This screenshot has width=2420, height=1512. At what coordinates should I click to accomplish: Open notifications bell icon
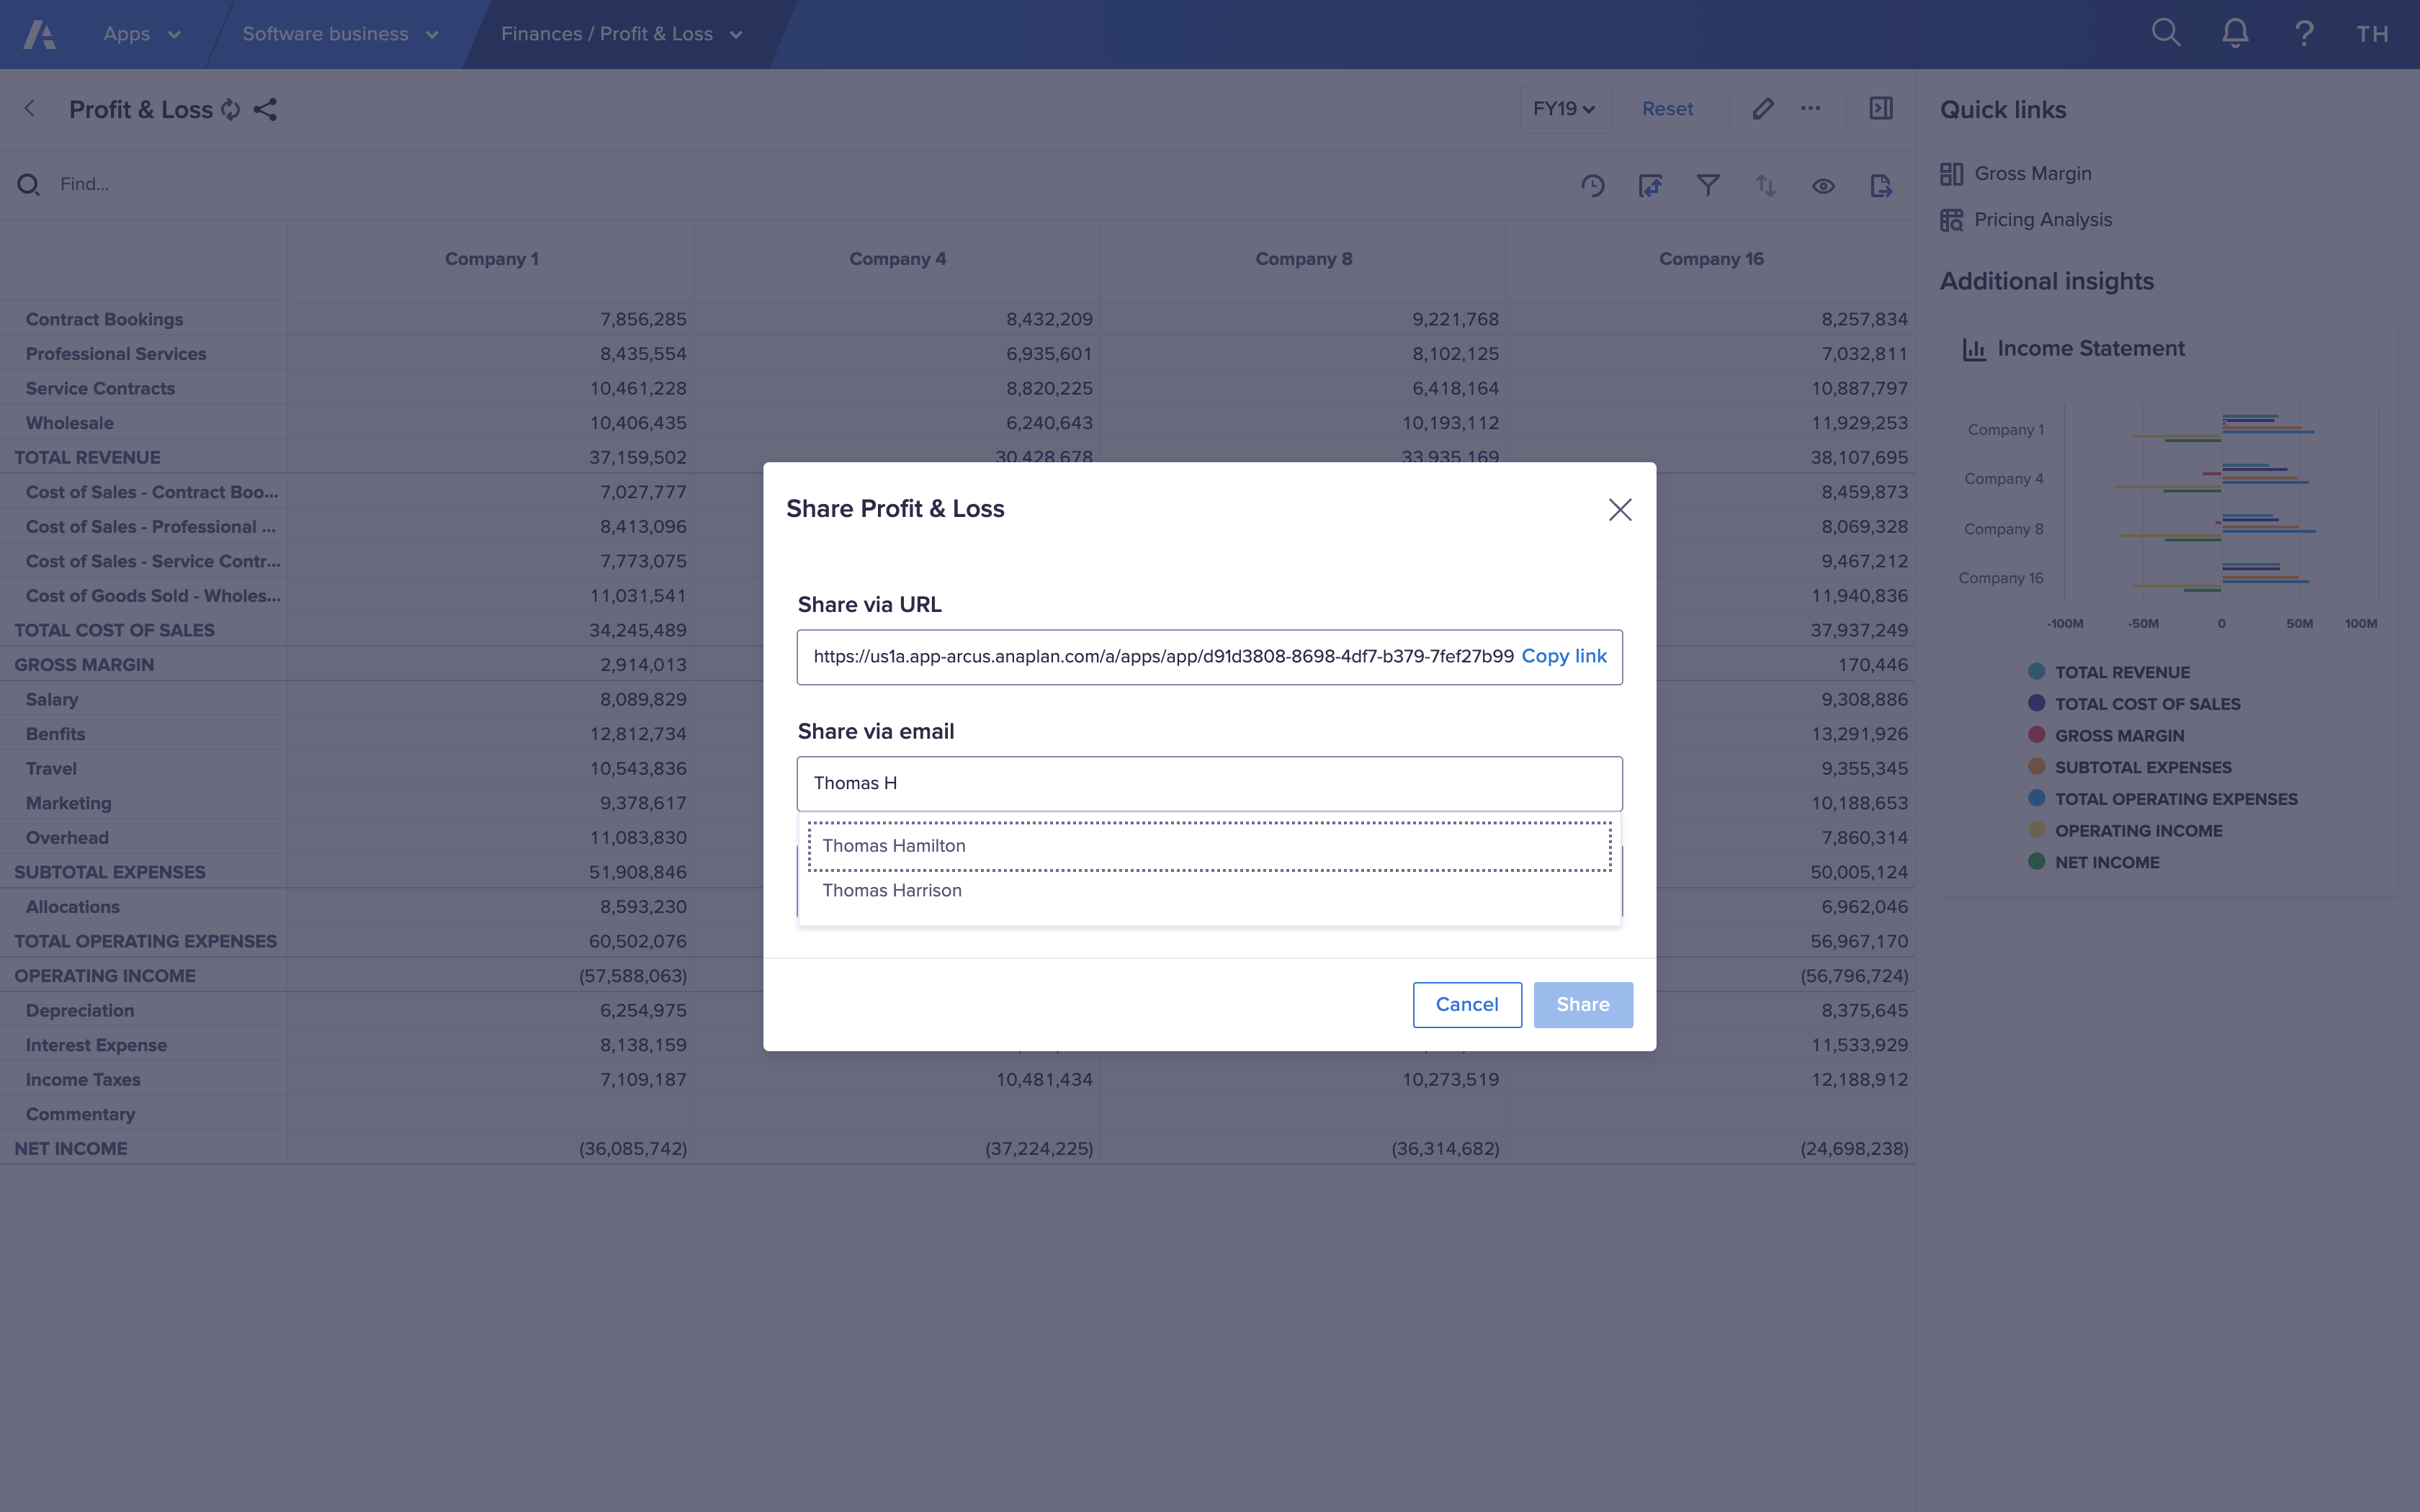pos(2235,33)
